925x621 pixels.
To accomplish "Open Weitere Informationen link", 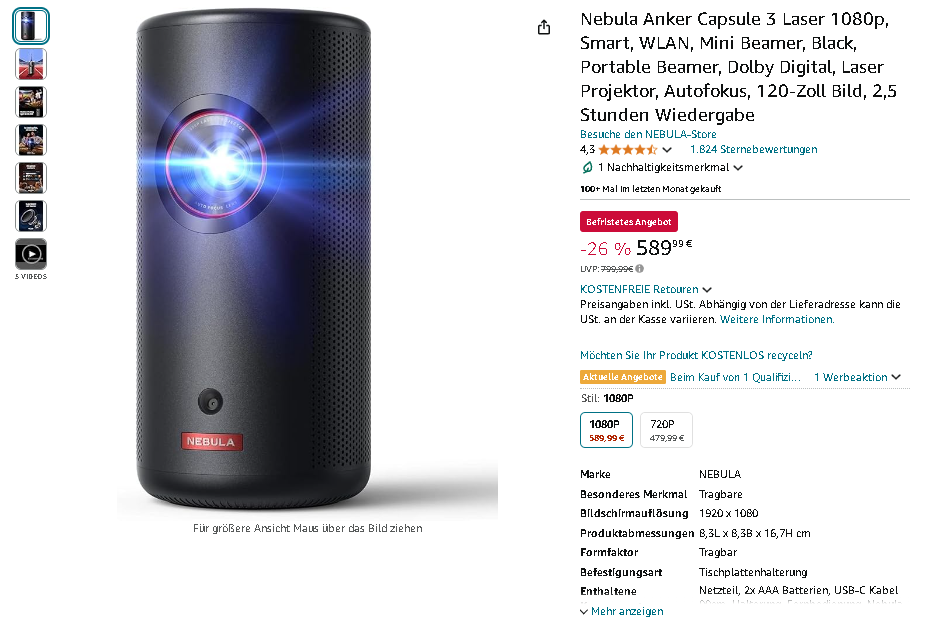I will pyautogui.click(x=777, y=320).
